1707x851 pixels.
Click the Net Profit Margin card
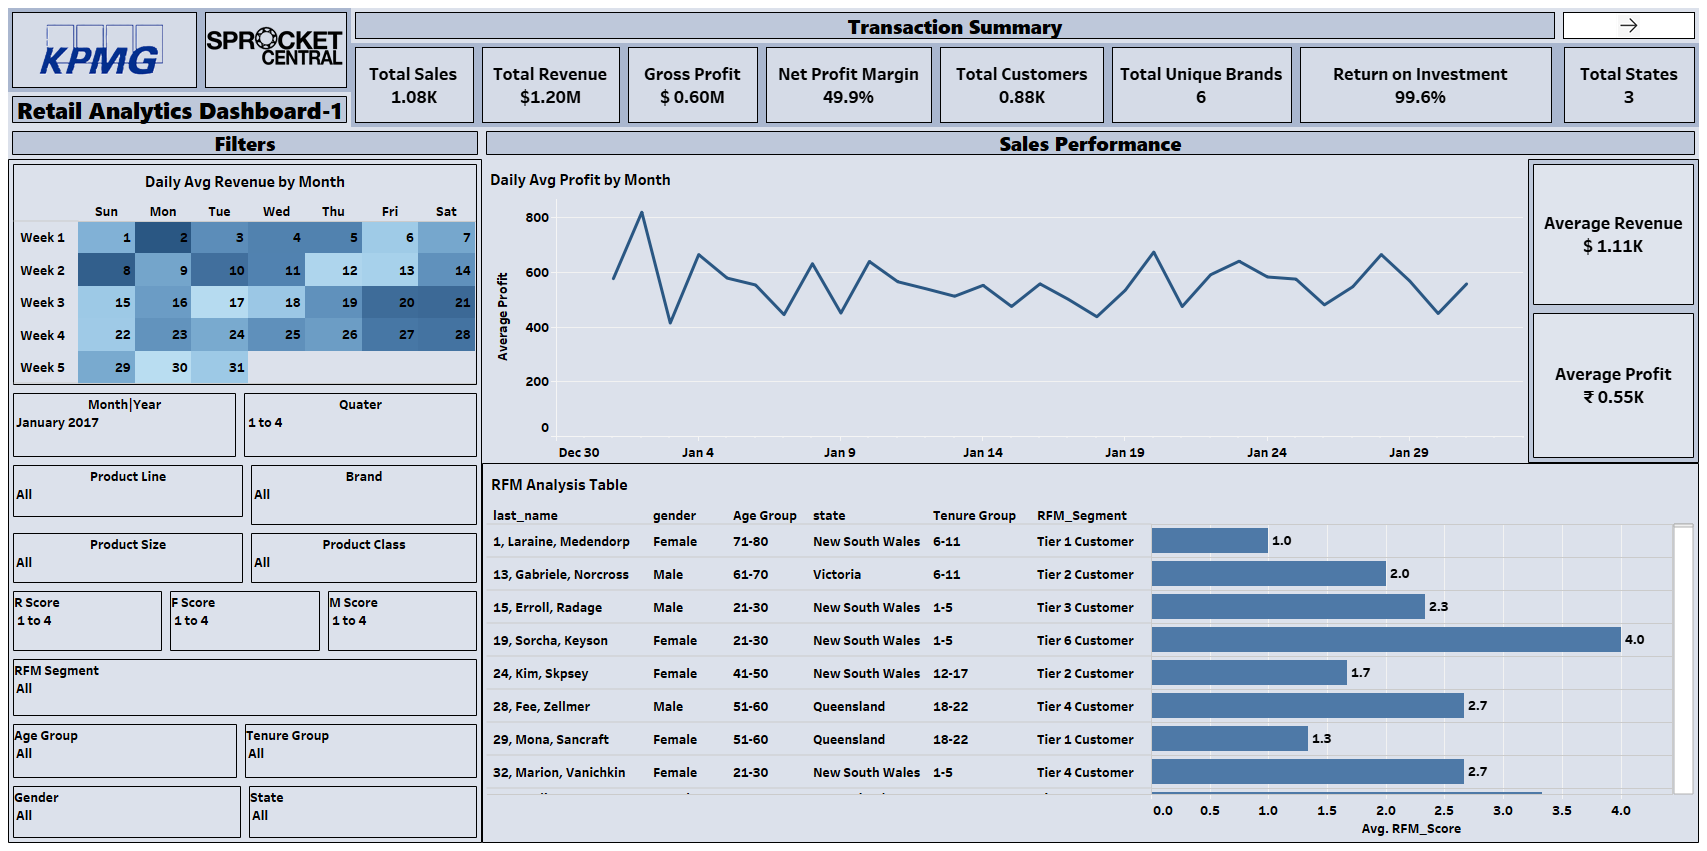coord(848,86)
